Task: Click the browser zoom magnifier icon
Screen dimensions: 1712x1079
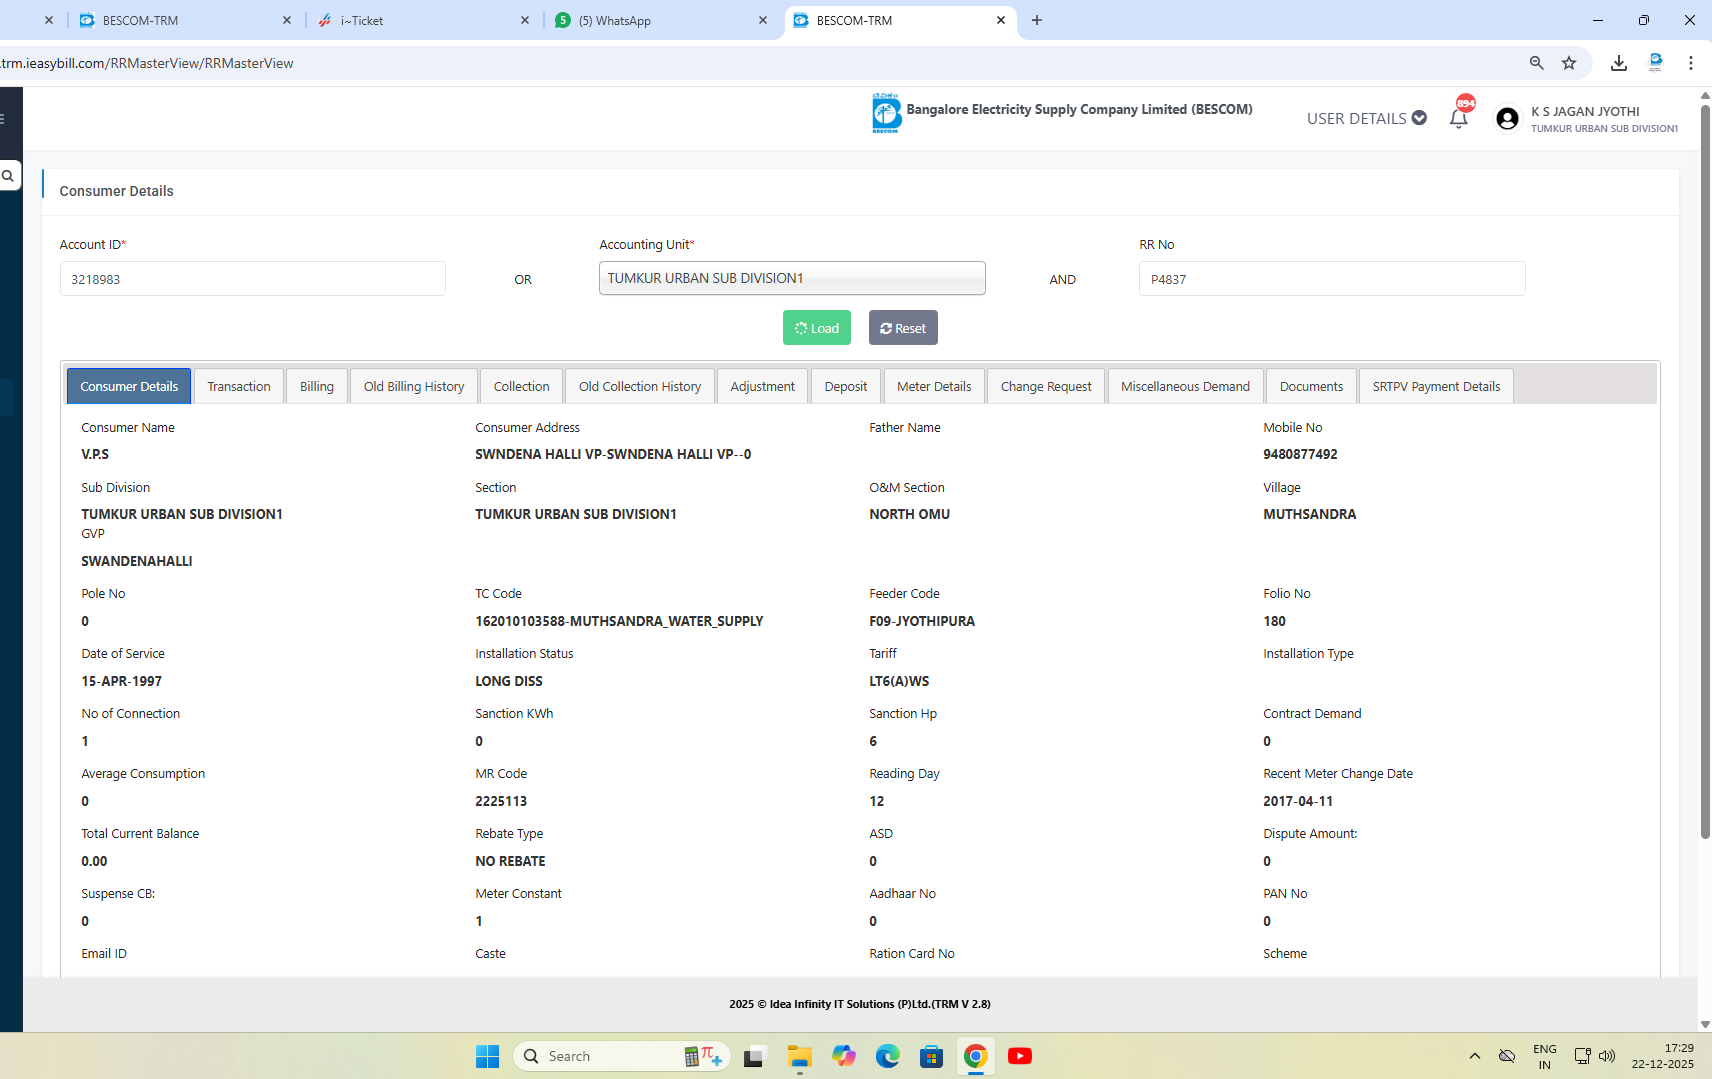Action: coord(1537,63)
